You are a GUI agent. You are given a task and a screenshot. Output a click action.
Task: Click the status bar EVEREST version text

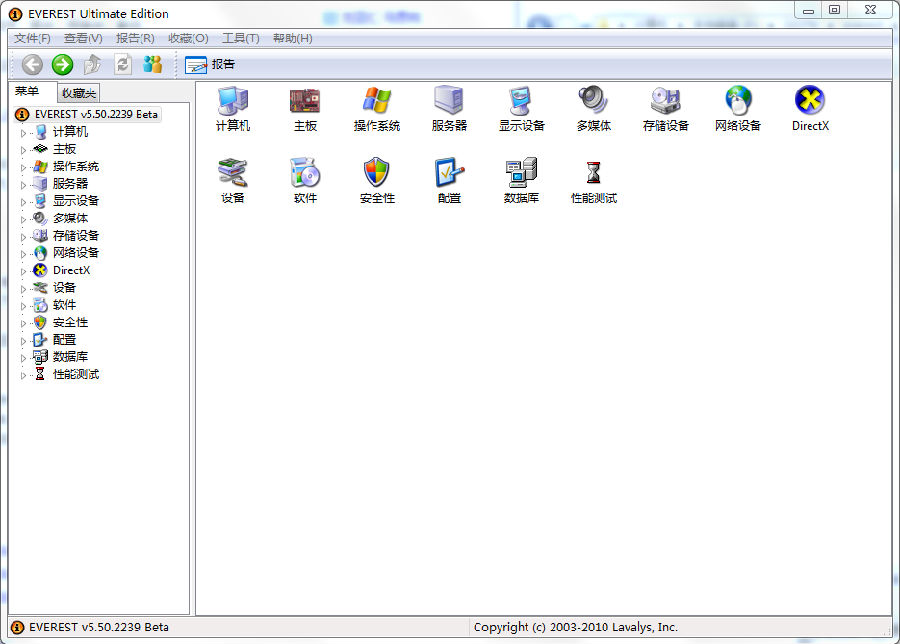(x=99, y=627)
